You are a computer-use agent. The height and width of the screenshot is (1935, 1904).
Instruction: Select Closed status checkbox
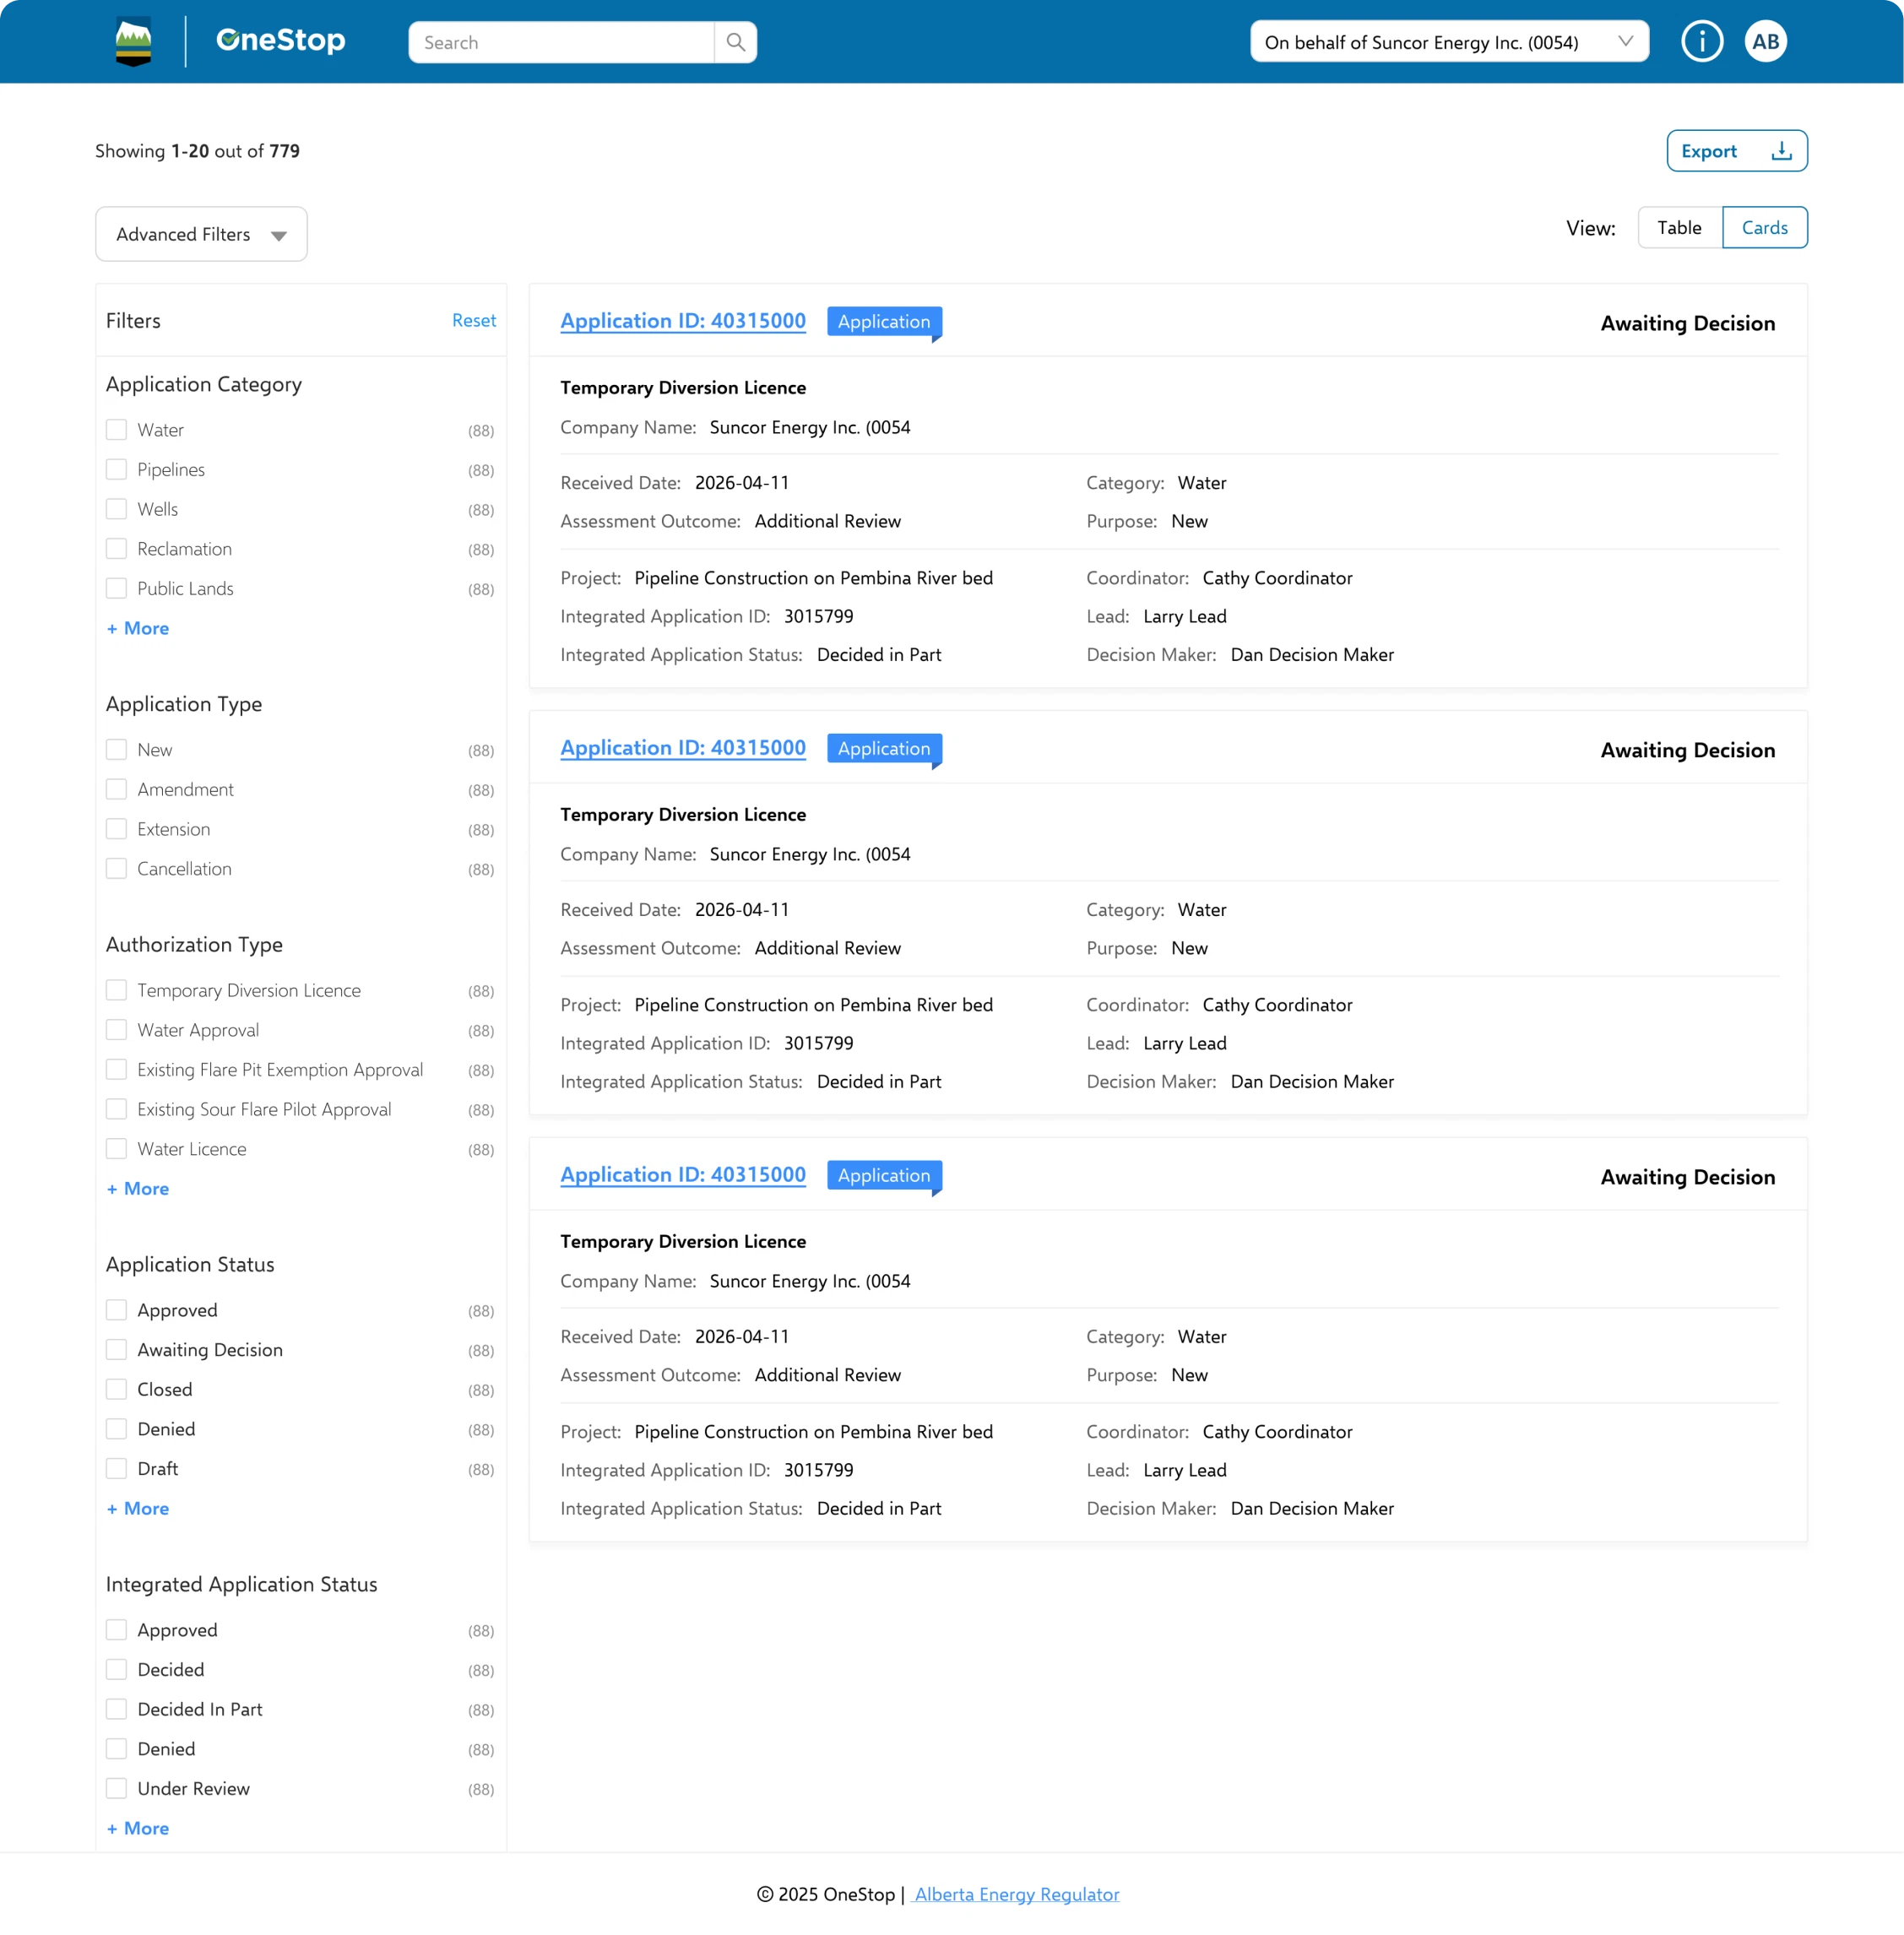117,1390
